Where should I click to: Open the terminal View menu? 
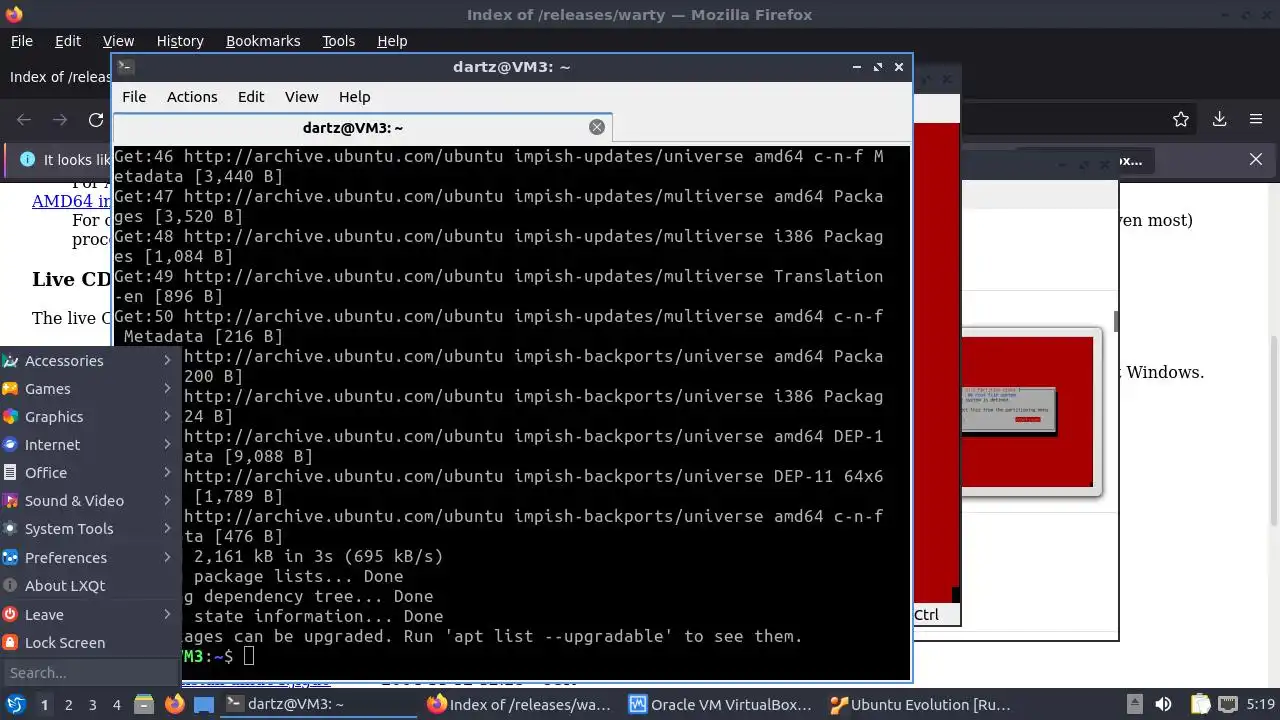click(301, 97)
